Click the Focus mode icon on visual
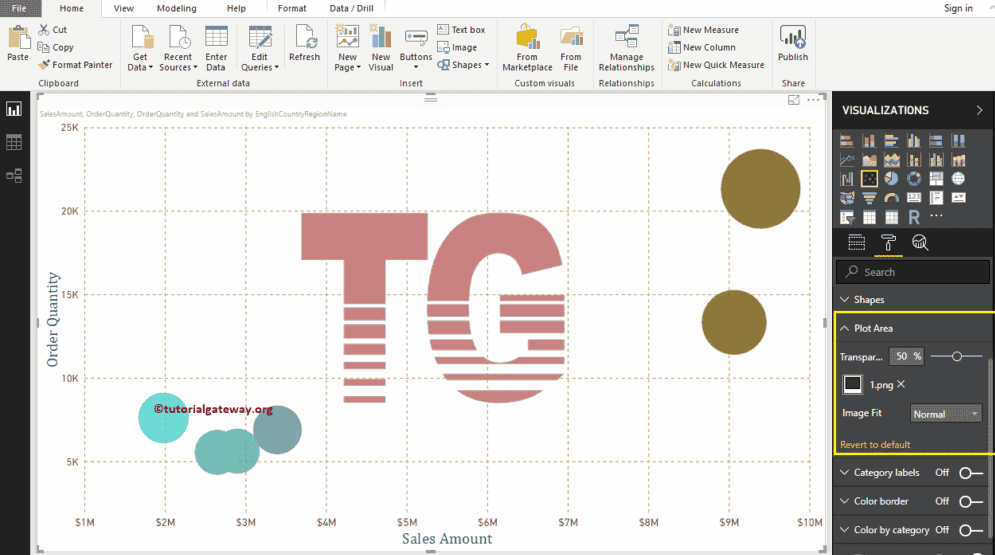This screenshot has width=995, height=555. (x=793, y=100)
